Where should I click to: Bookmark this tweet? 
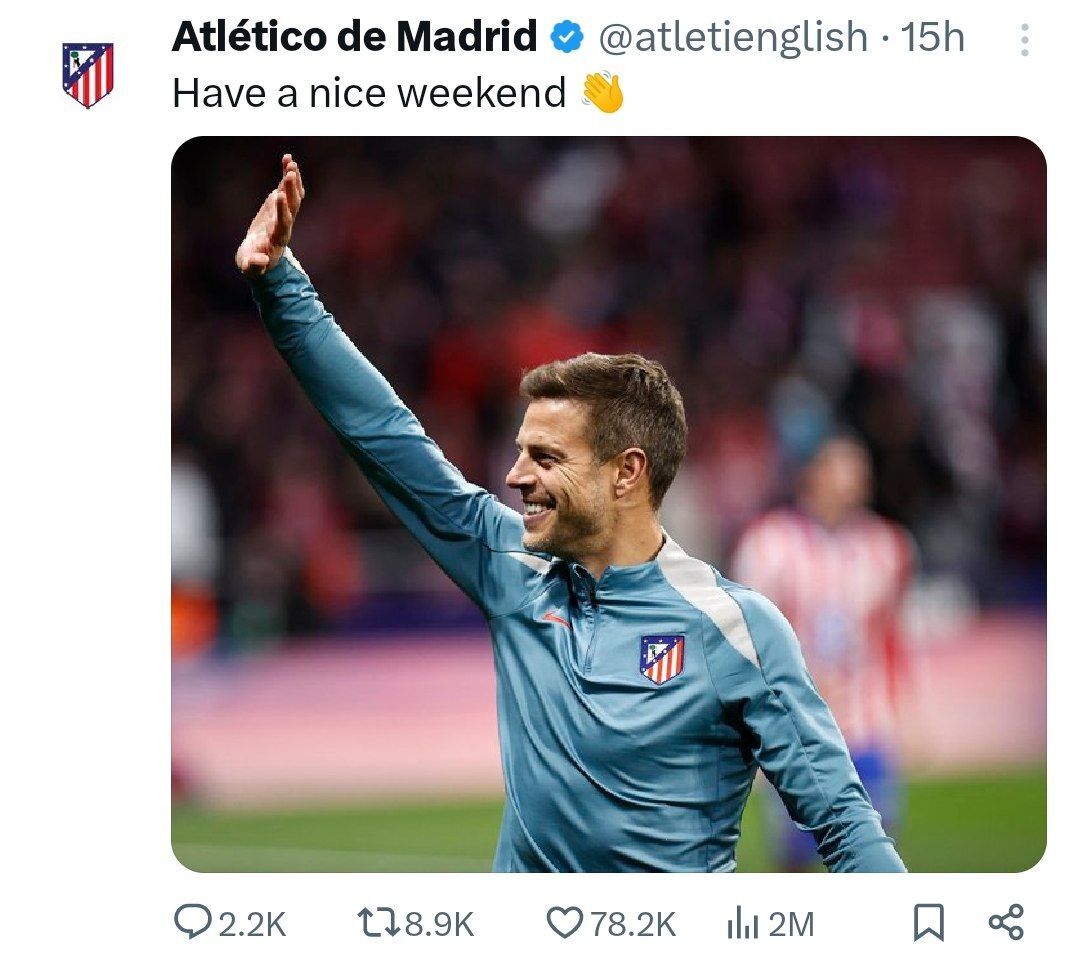[x=929, y=922]
